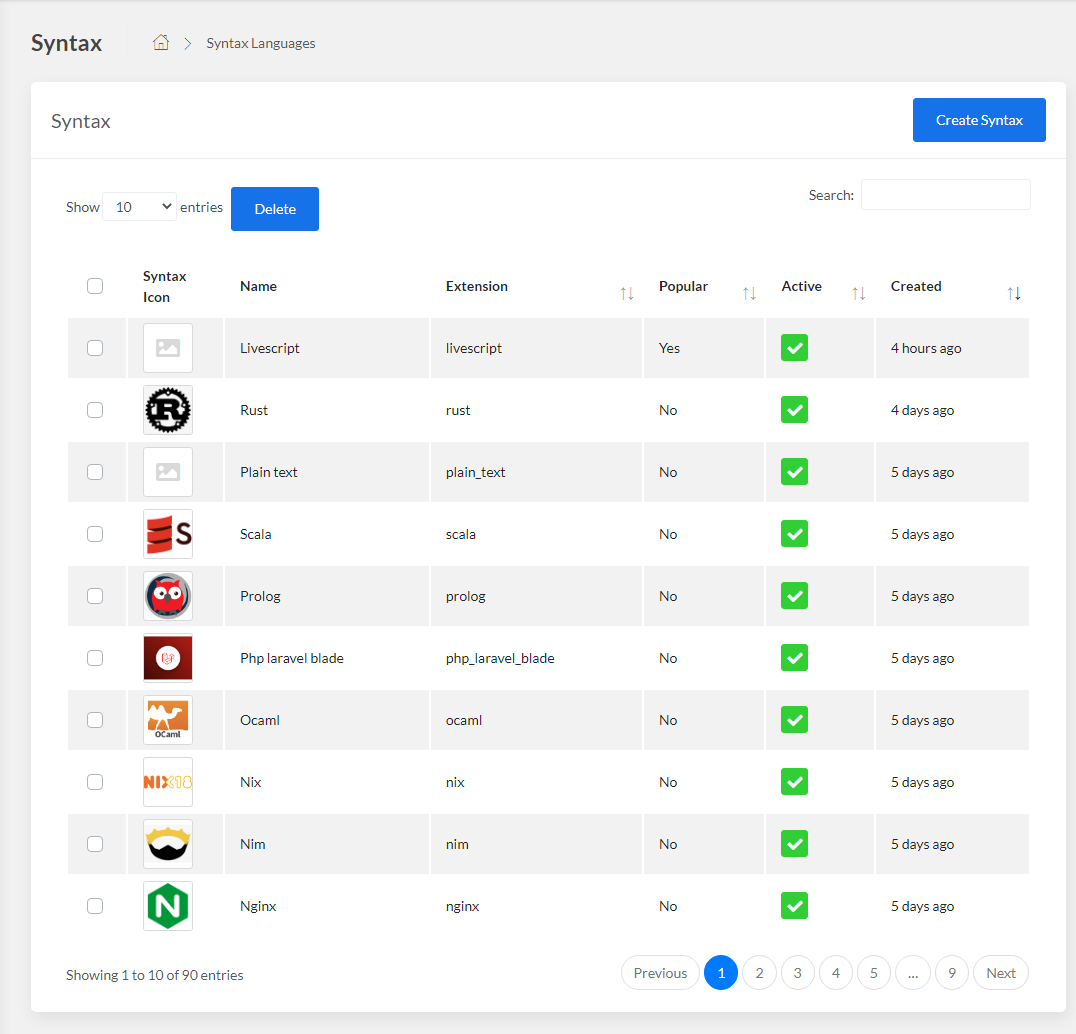Image resolution: width=1076 pixels, height=1034 pixels.
Task: Jump to last page 9
Action: click(x=952, y=973)
